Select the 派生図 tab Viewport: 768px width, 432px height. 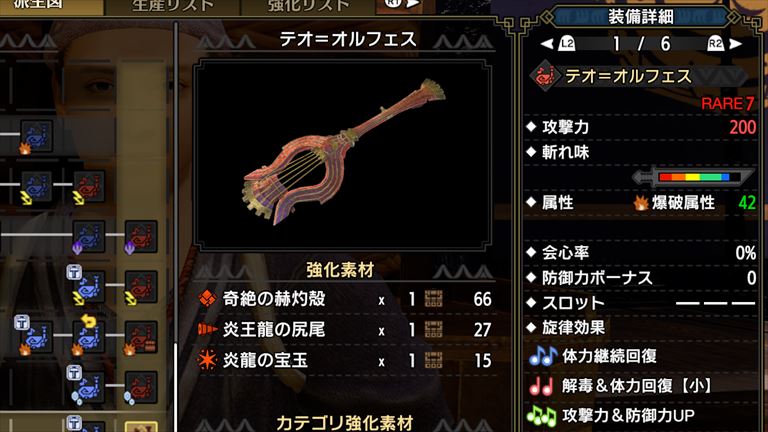click(x=39, y=6)
